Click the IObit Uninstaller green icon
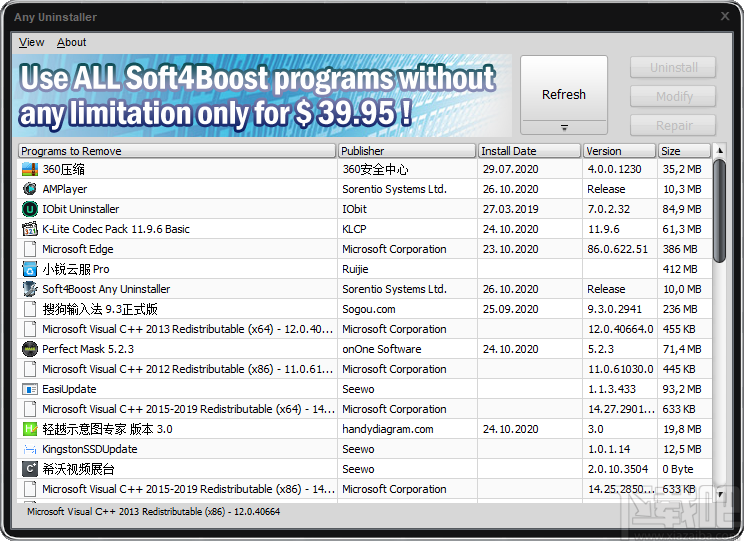The width and height of the screenshot is (744, 541). [30, 209]
